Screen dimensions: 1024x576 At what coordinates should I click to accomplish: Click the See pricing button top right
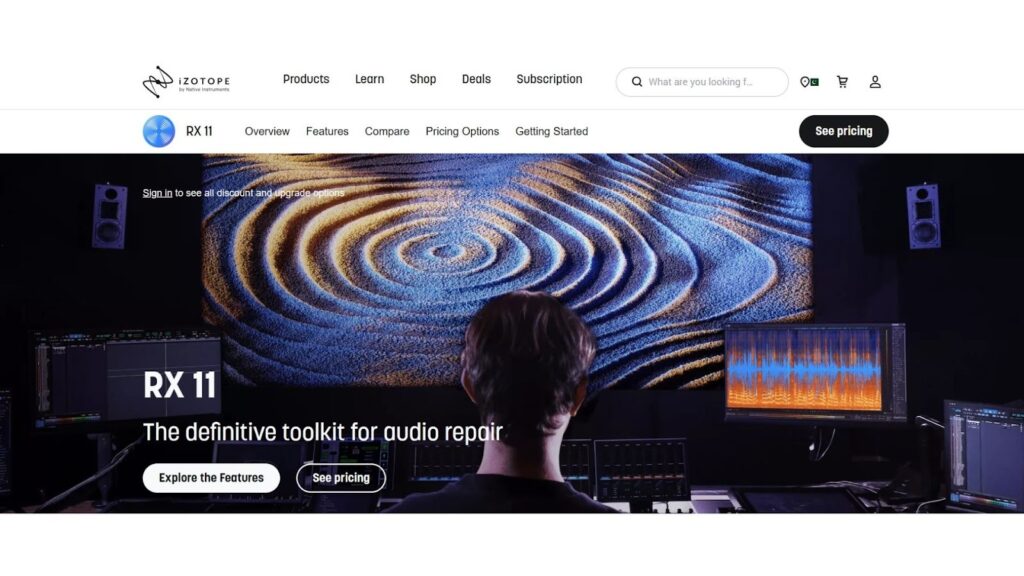843,131
